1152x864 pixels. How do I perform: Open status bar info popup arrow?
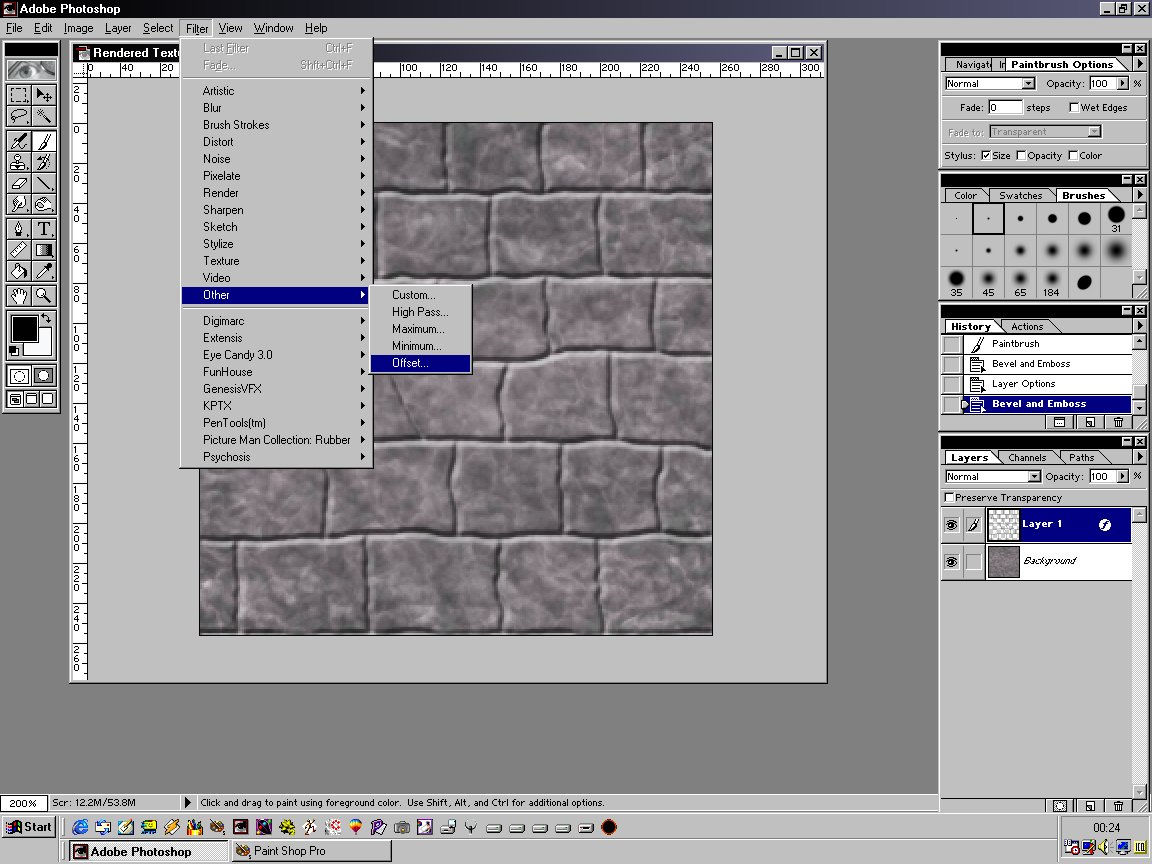click(x=187, y=803)
